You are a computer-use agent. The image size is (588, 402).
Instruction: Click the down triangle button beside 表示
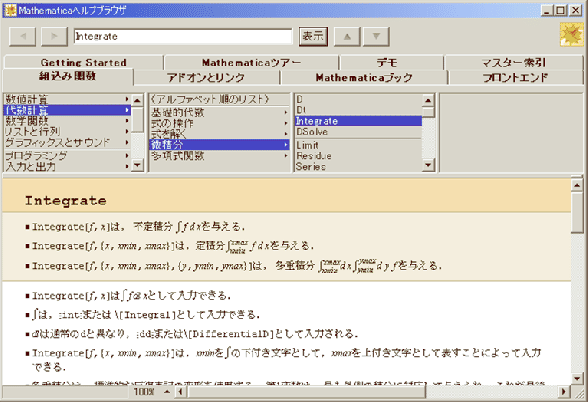point(376,36)
